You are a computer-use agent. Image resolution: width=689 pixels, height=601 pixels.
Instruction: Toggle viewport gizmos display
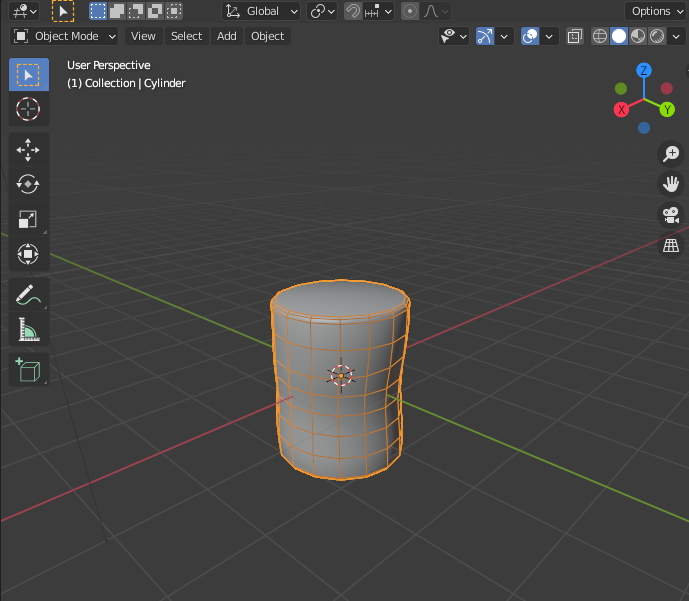click(485, 36)
